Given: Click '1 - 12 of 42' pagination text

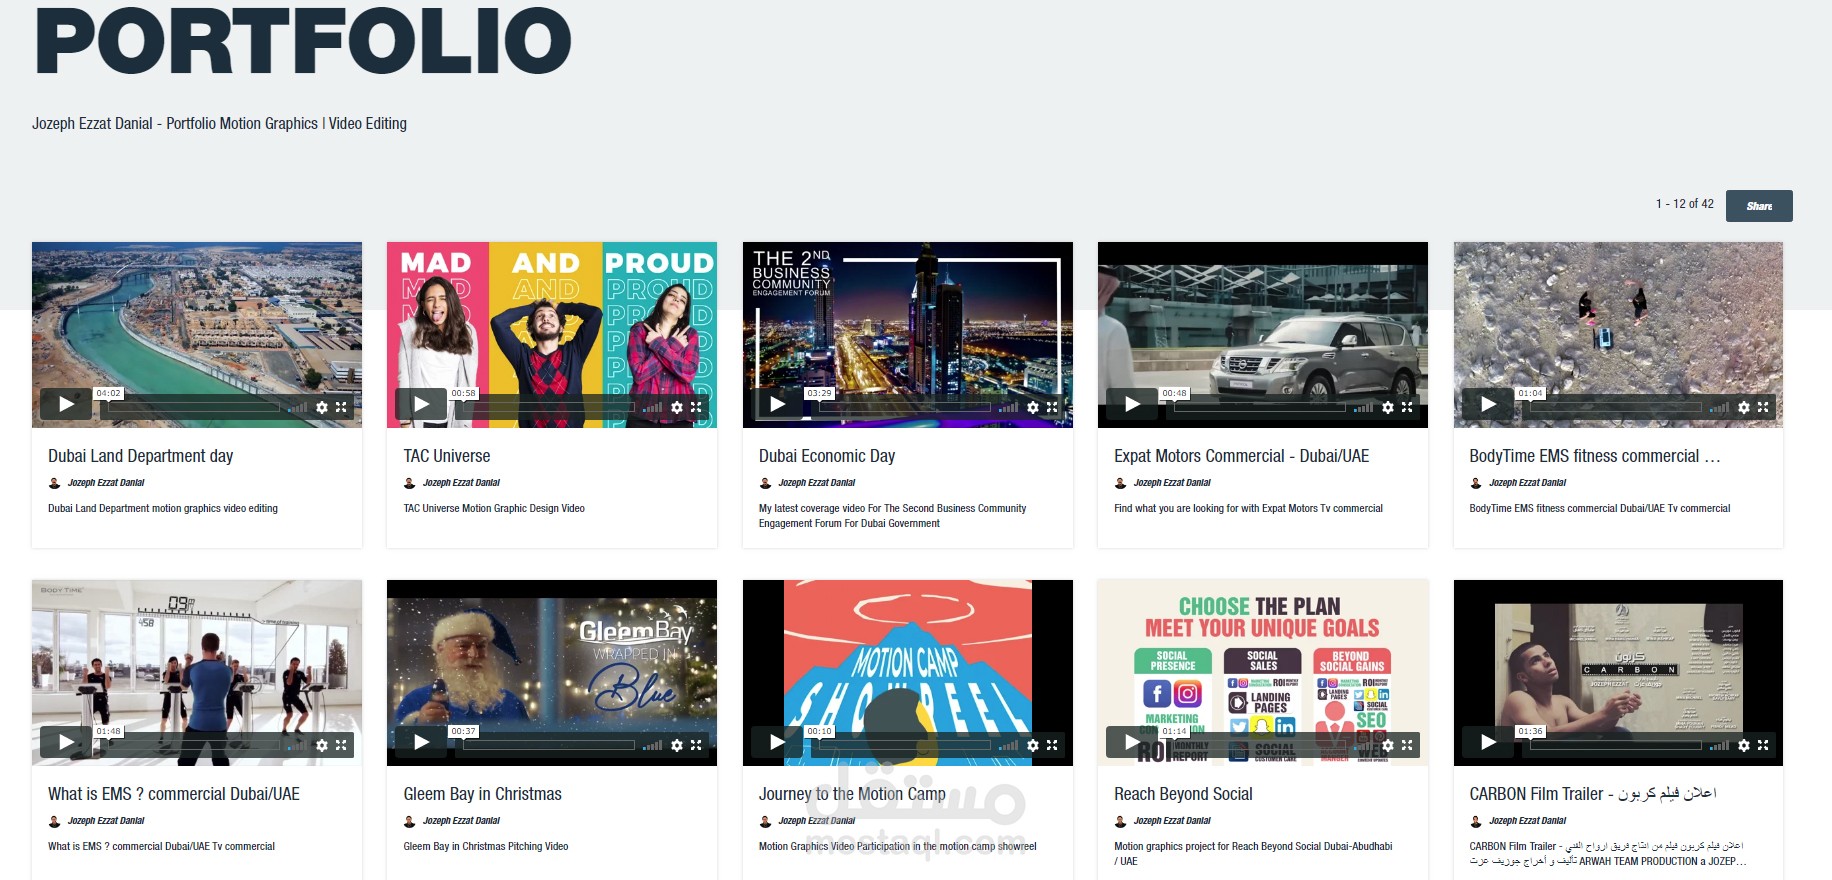Looking at the screenshot, I should coord(1684,204).
